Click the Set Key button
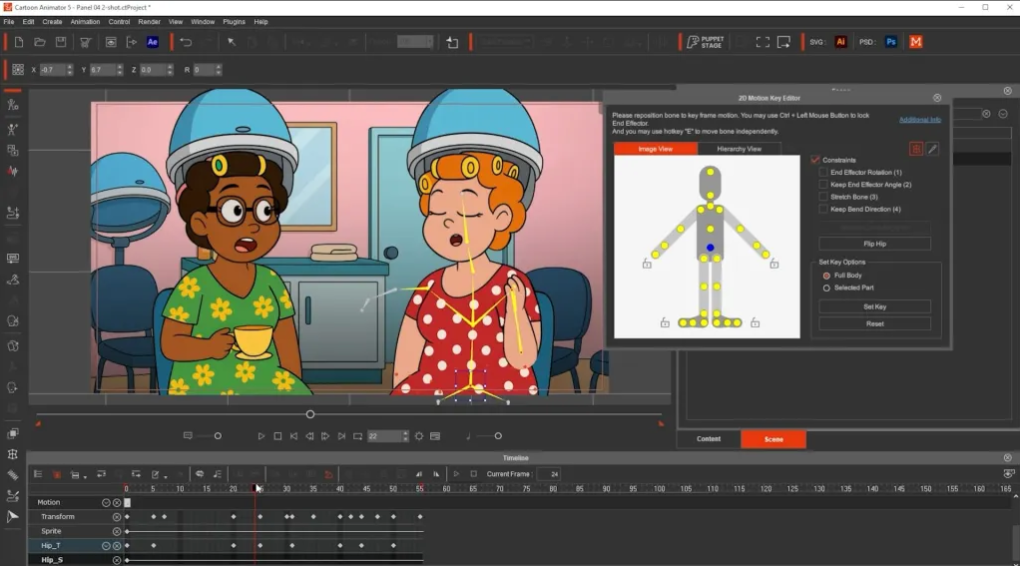Image resolution: width=1020 pixels, height=566 pixels. point(874,306)
